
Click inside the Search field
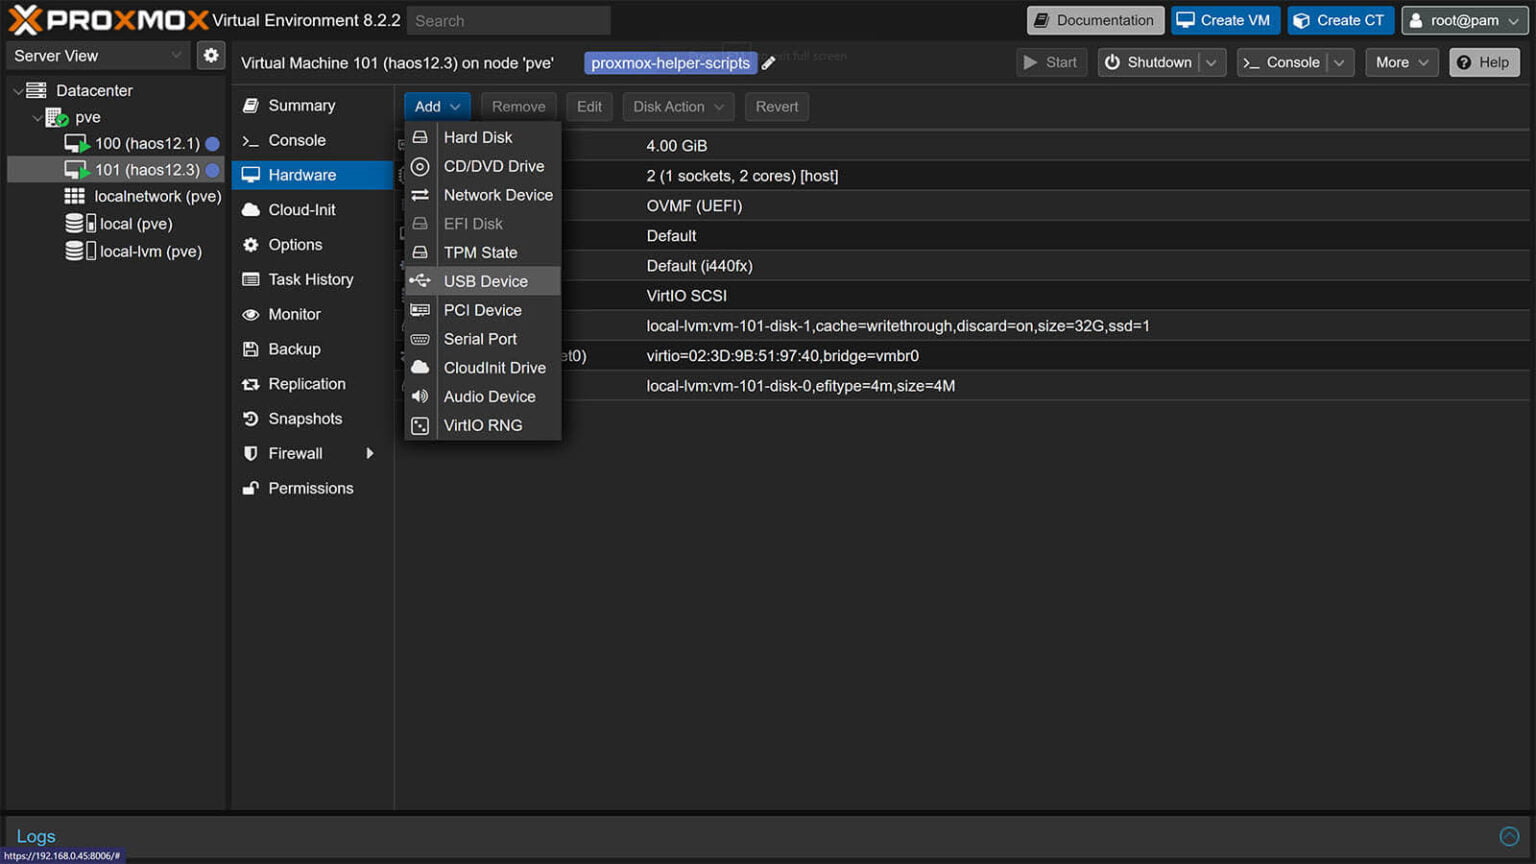[x=508, y=20]
